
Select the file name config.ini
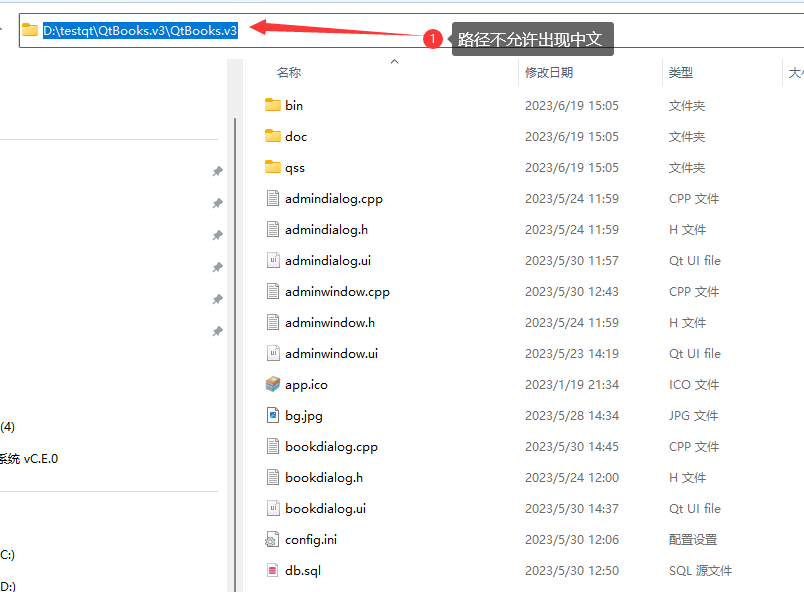pyautogui.click(x=311, y=540)
